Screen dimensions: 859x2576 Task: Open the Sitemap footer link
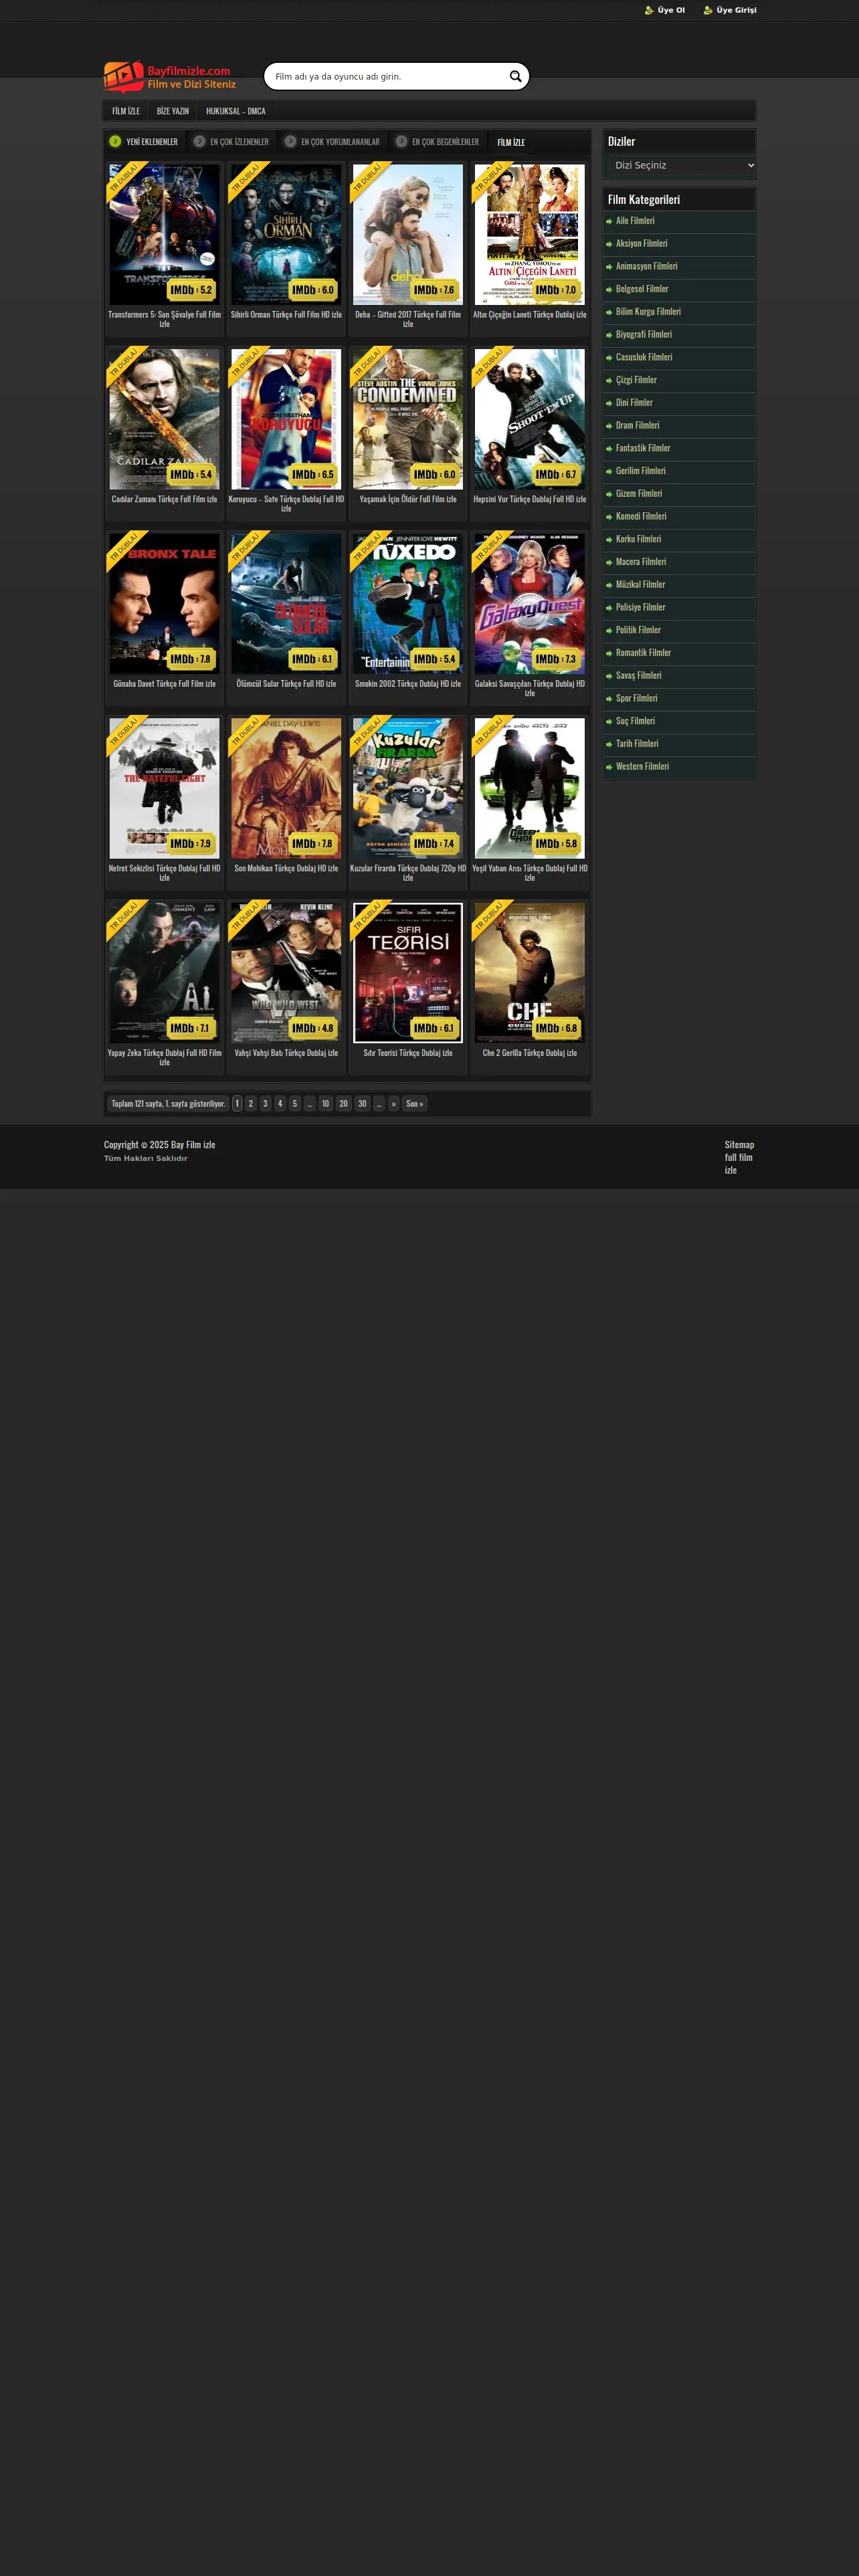(739, 1145)
